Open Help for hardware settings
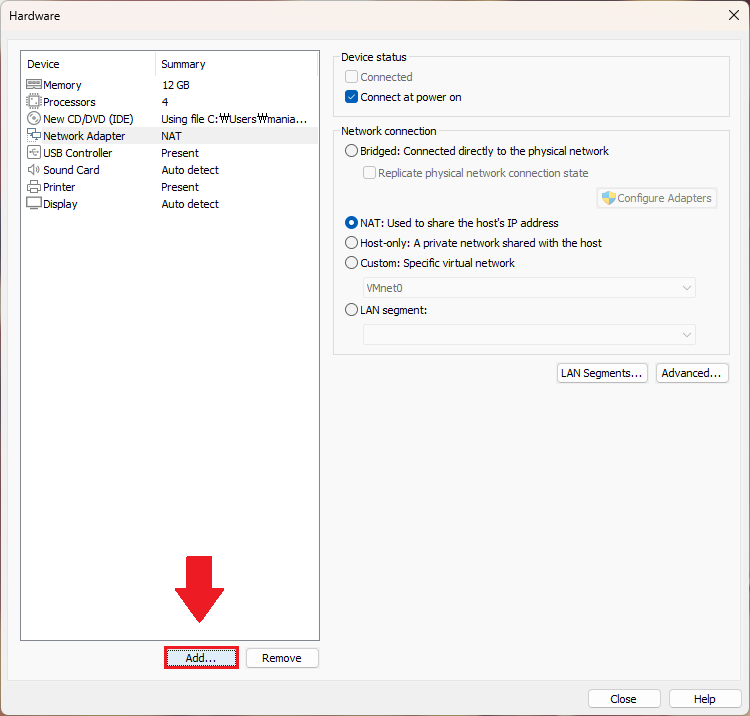 click(x=705, y=699)
